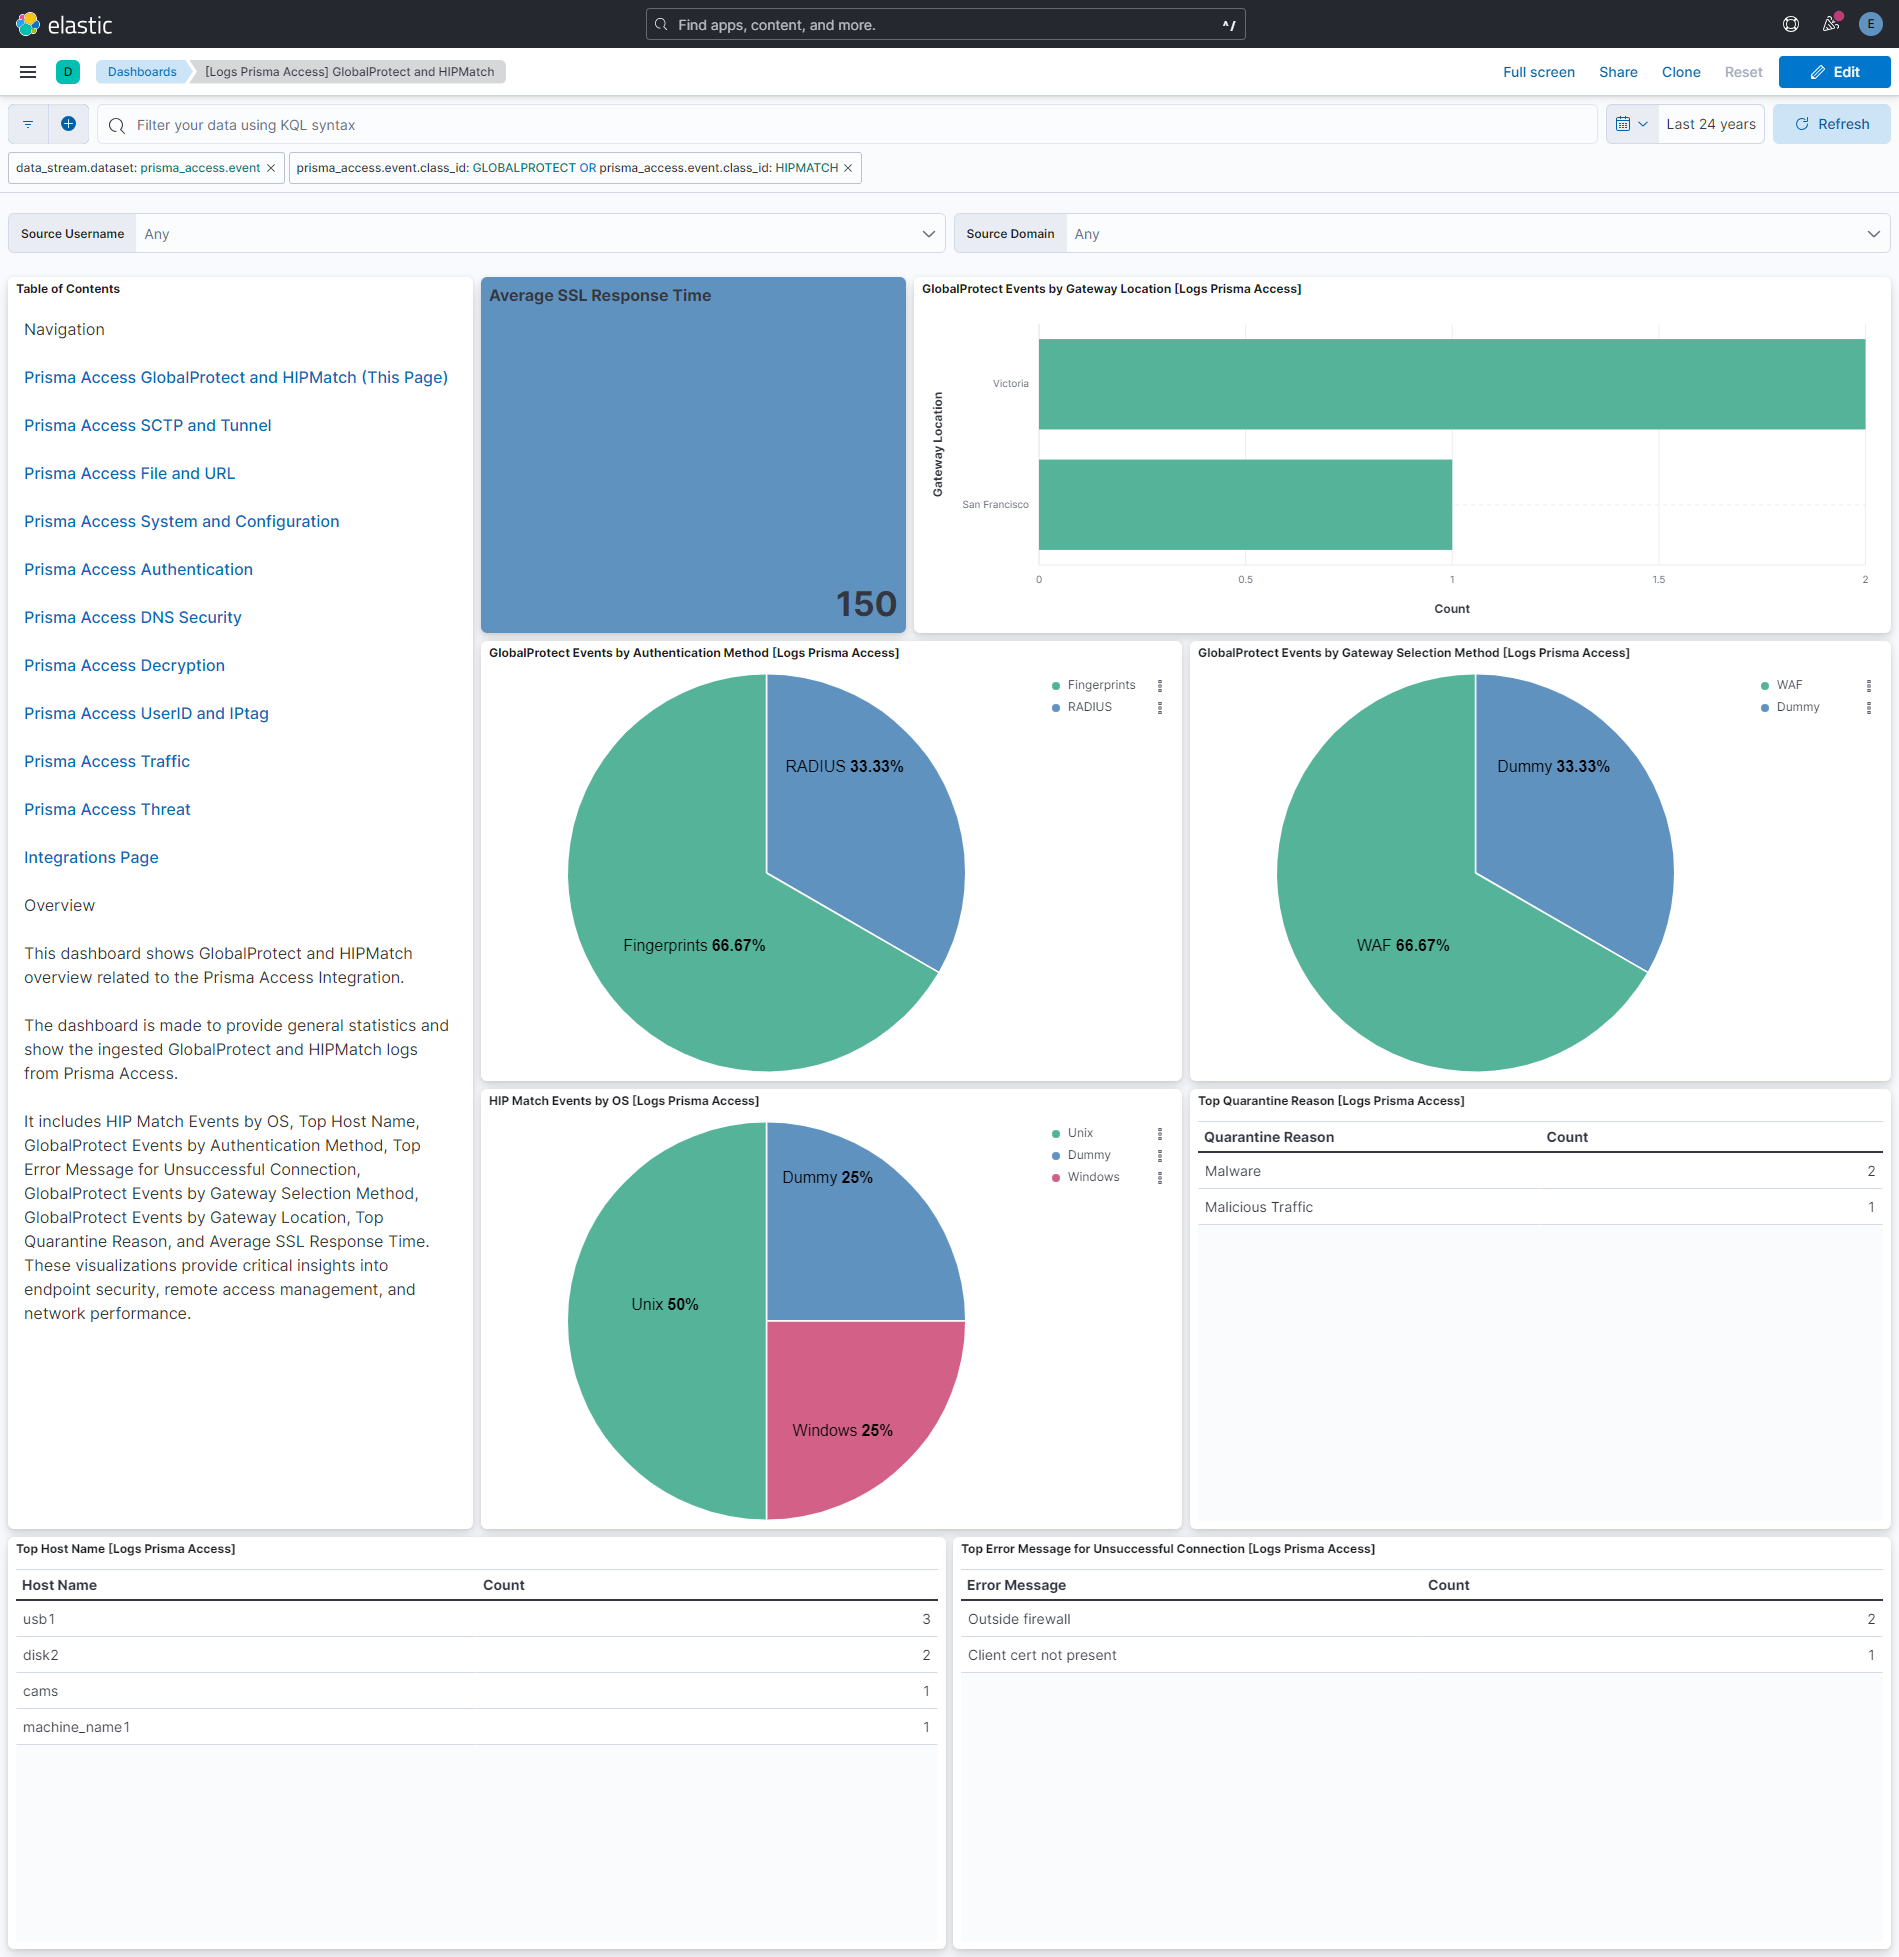Switch to Full screen mode

(1538, 71)
